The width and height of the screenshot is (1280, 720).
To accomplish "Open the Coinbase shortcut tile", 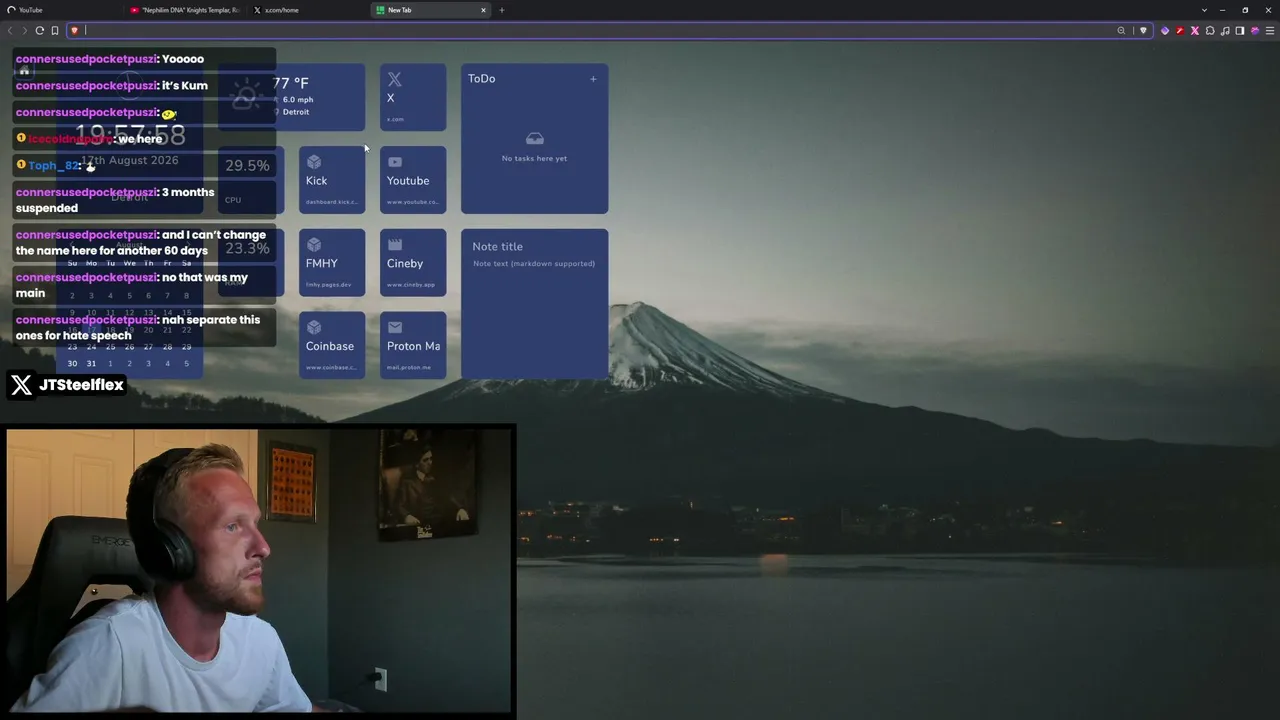I will pyautogui.click(x=332, y=346).
